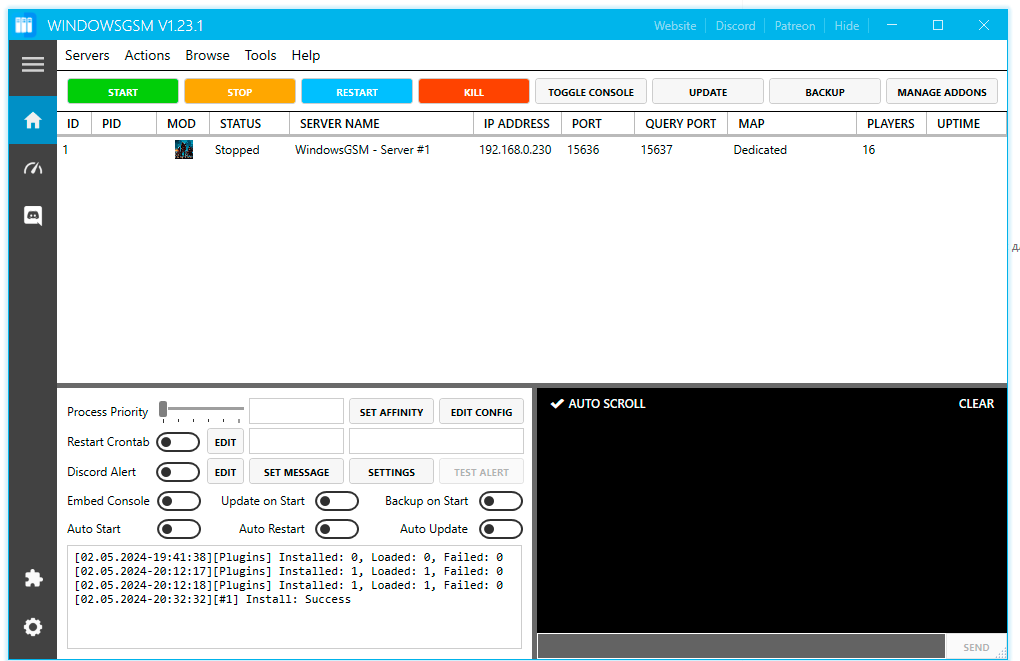Click the UPDATE button
Viewport: 1020px width, 661px height.
708,92
